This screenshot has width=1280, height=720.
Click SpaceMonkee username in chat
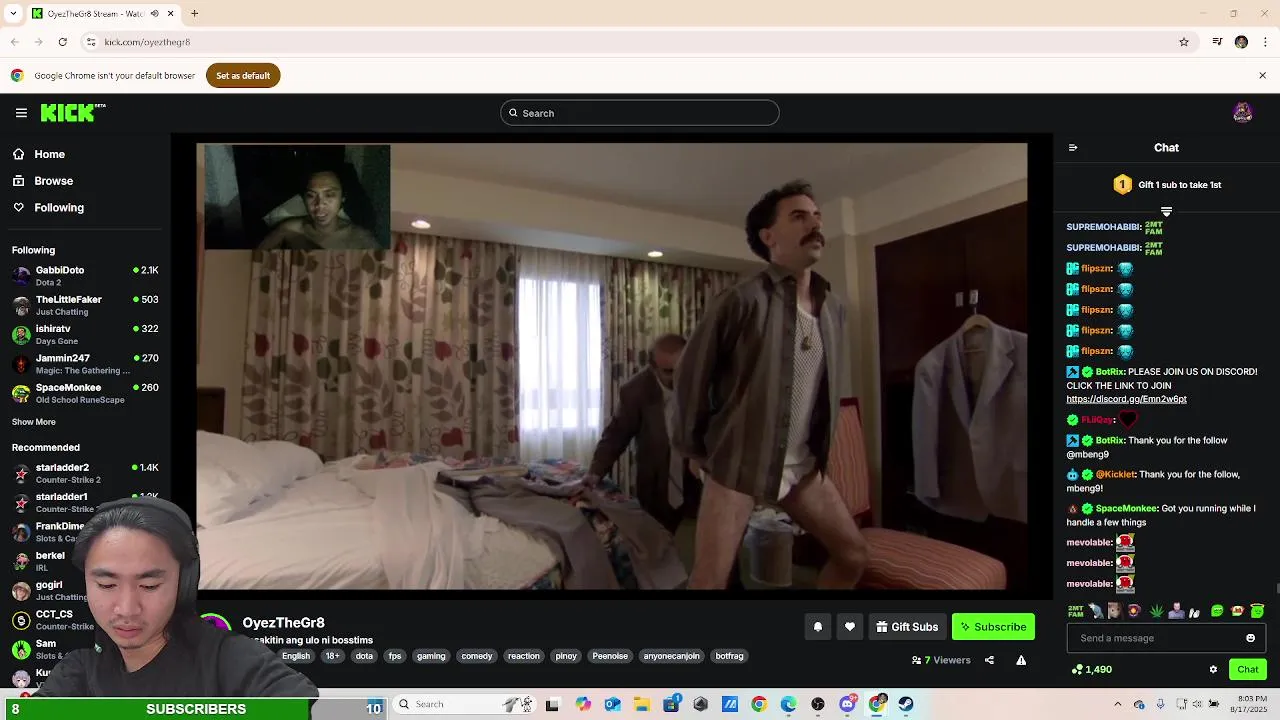click(1126, 508)
